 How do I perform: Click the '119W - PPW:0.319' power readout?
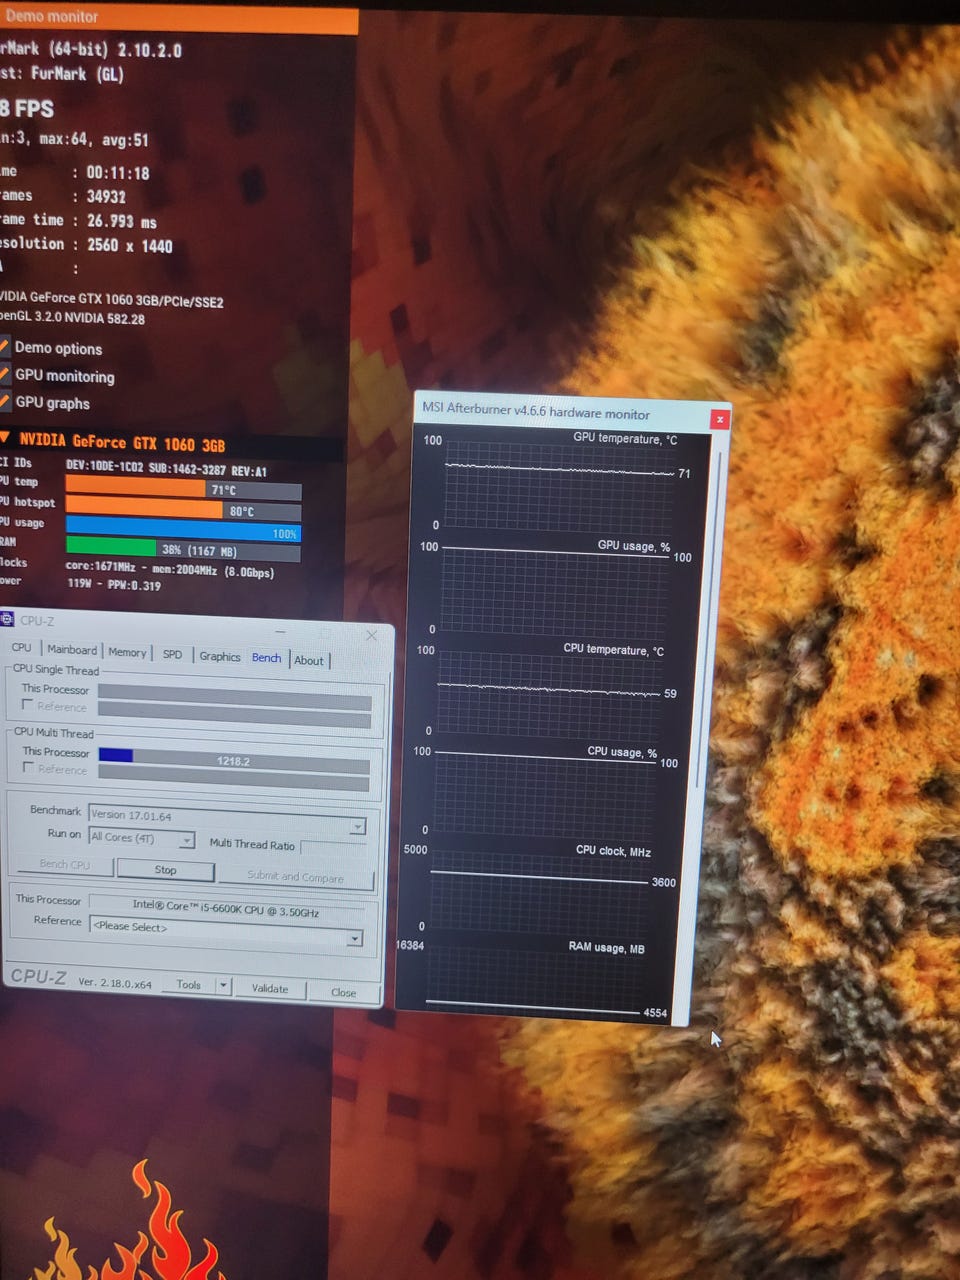[114, 584]
